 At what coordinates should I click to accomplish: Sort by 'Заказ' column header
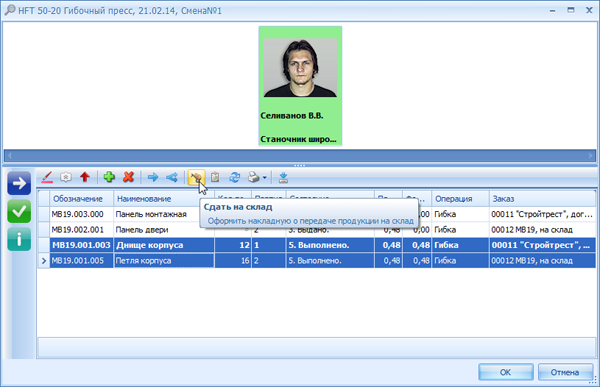coord(542,199)
